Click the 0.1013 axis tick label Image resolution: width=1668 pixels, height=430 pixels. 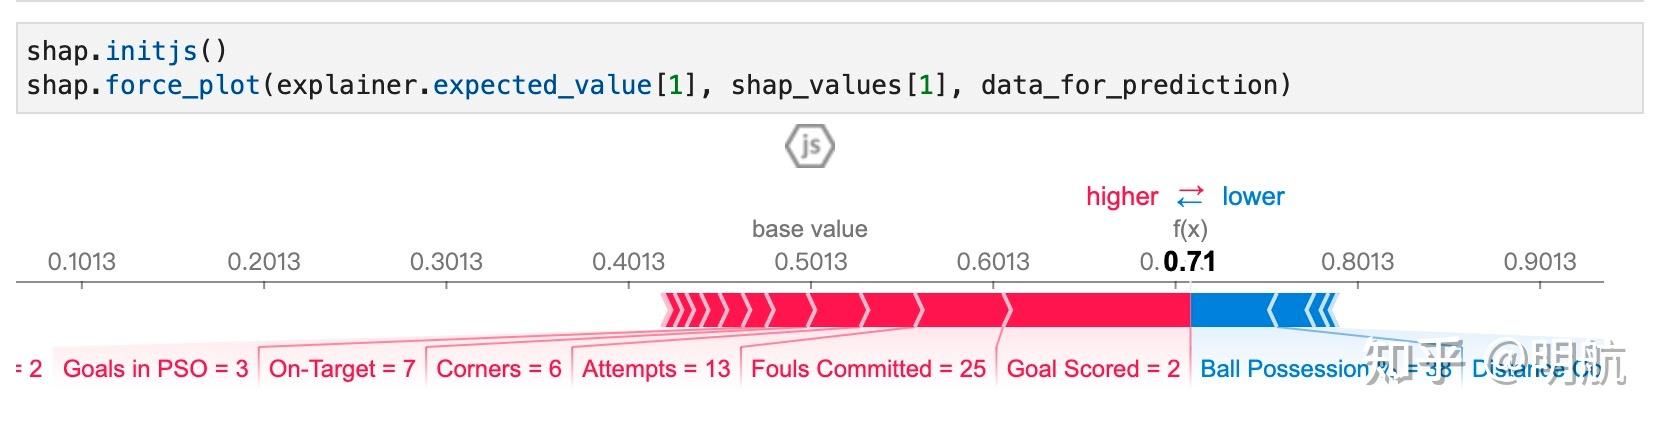(x=82, y=262)
